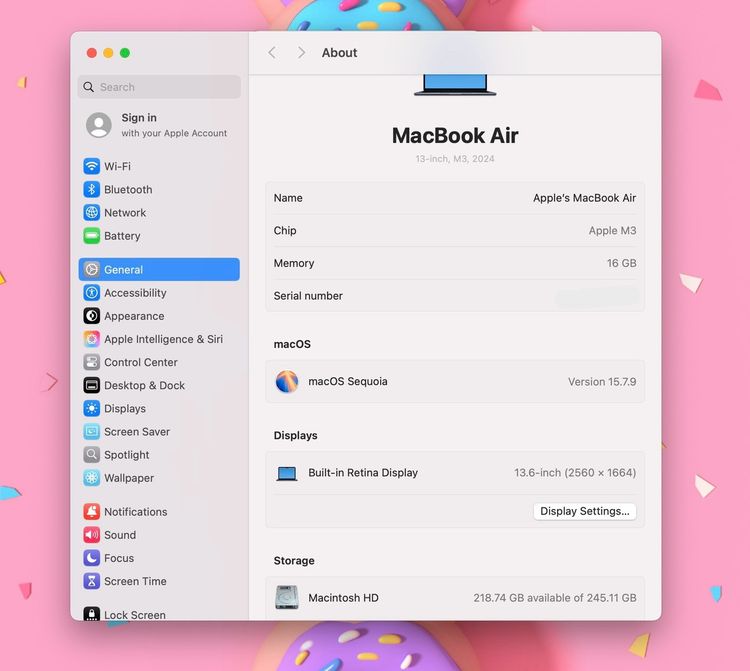Click the Displays section heading in About
The image size is (750, 671).
pos(296,436)
